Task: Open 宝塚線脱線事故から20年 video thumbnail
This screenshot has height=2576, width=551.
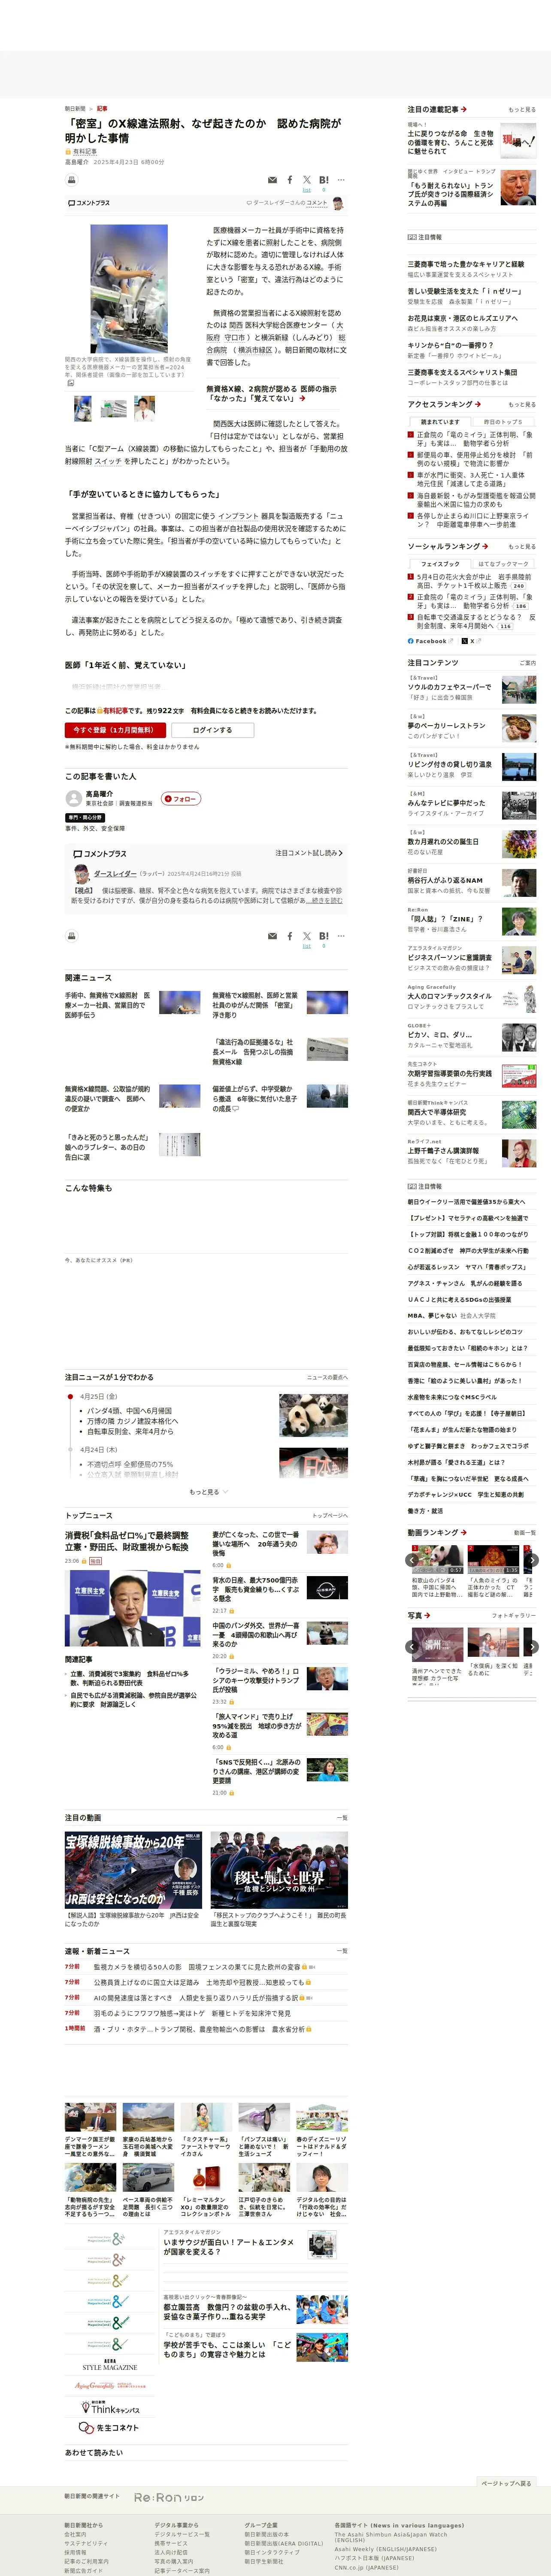Action: coord(133,1871)
